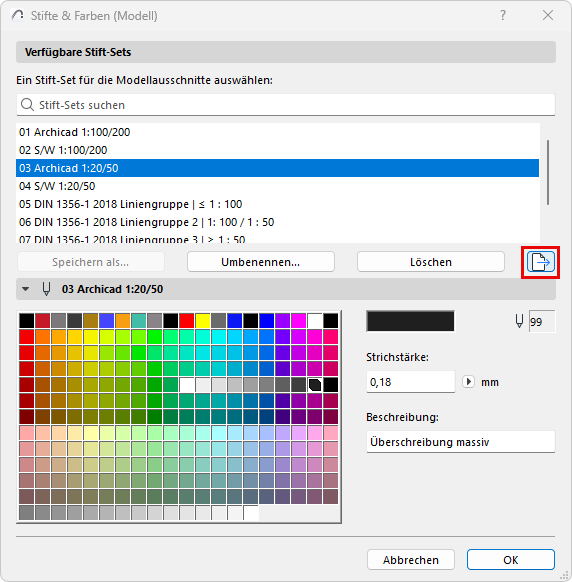Click the export pen set icon

540,262
